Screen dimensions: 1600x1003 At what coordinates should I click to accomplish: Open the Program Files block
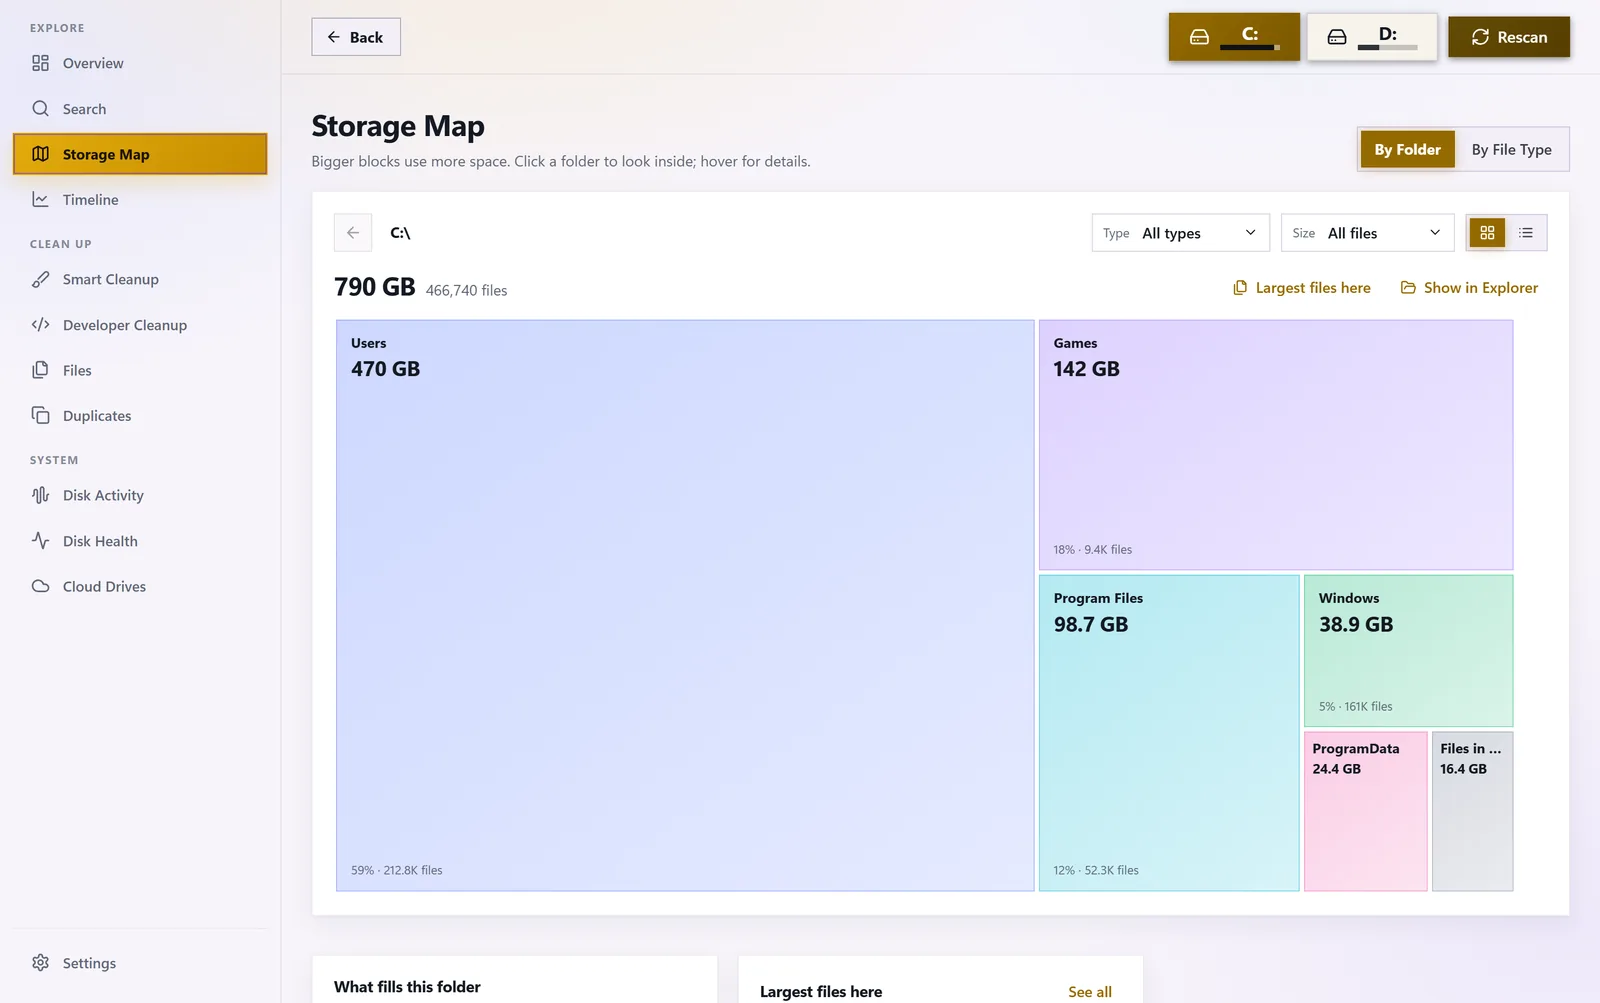point(1169,733)
